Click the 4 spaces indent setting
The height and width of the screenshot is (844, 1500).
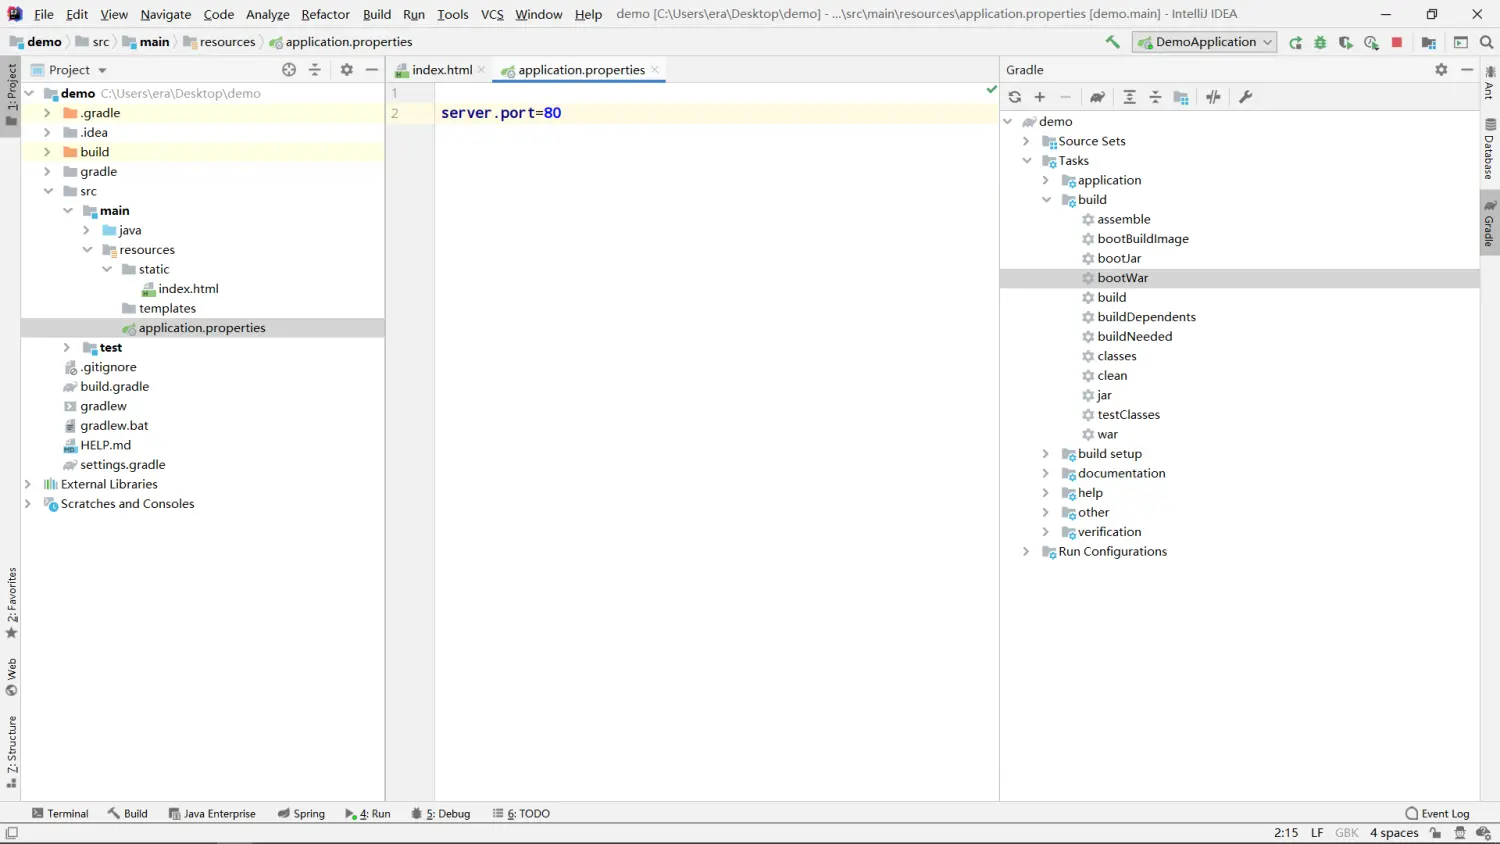tap(1393, 833)
